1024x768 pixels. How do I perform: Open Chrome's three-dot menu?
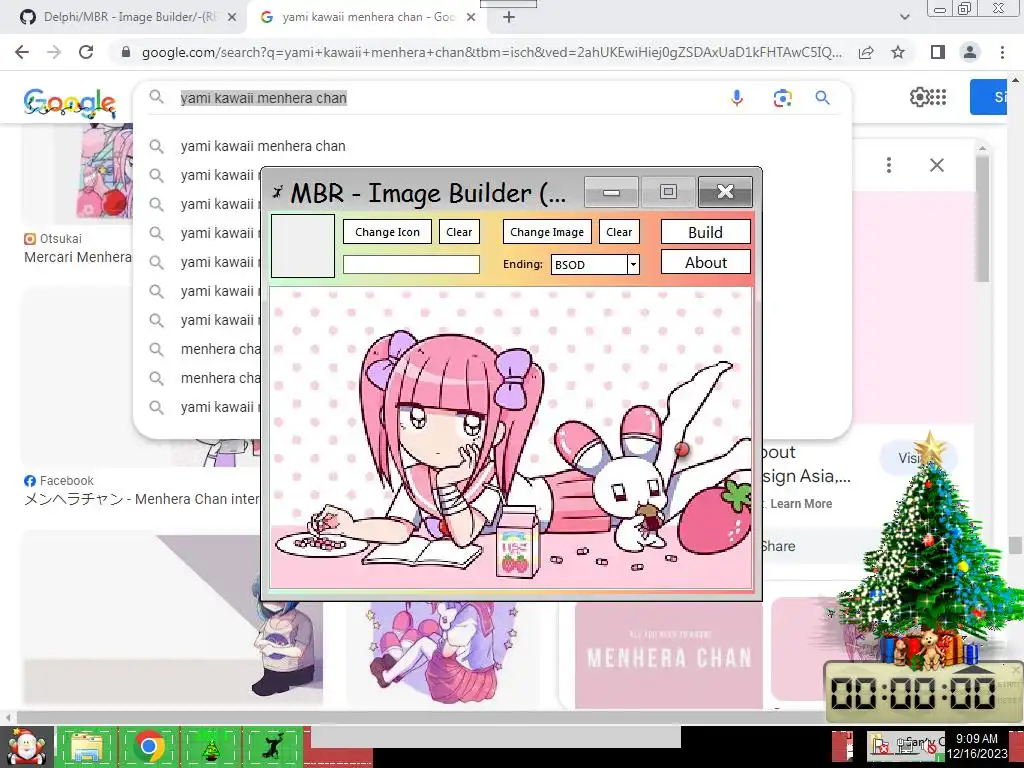[1002, 52]
